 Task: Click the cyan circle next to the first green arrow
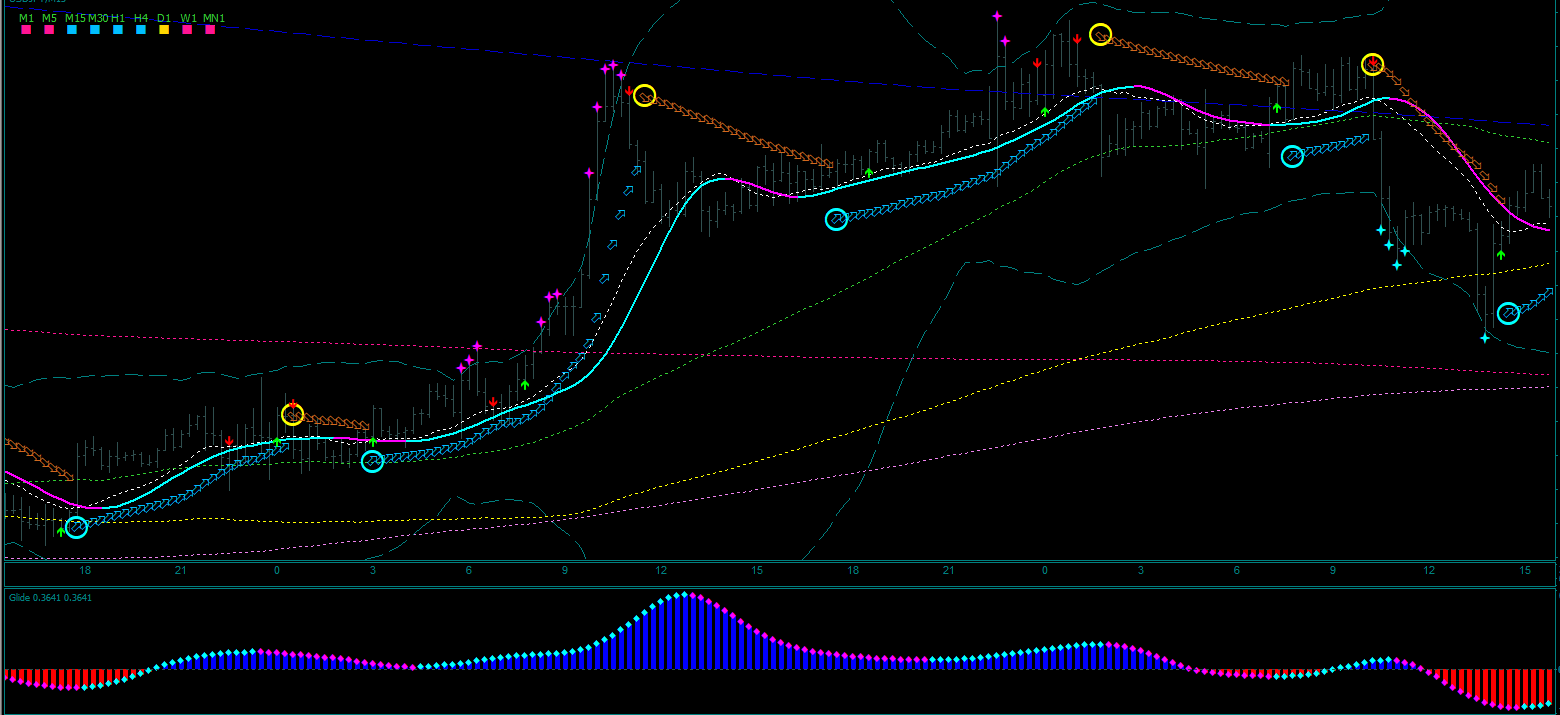[76, 527]
